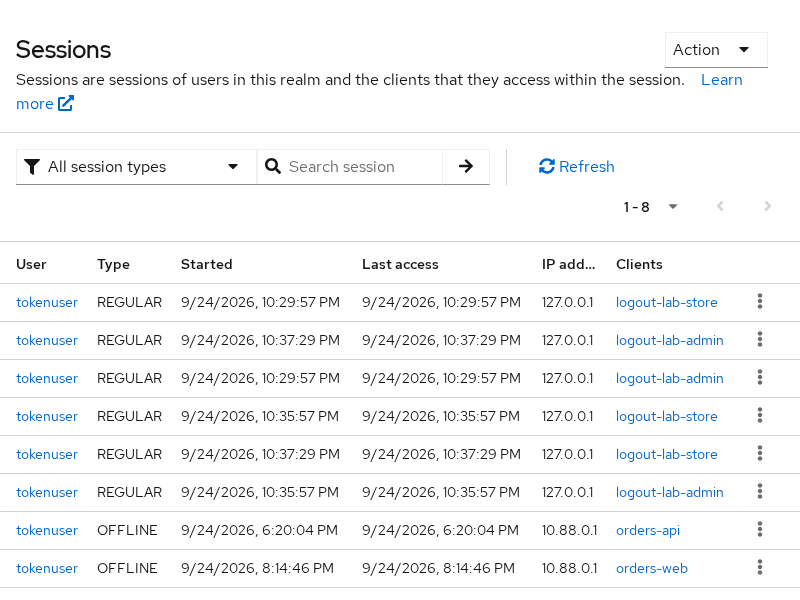
Task: Click the User column header
Action: (x=31, y=264)
